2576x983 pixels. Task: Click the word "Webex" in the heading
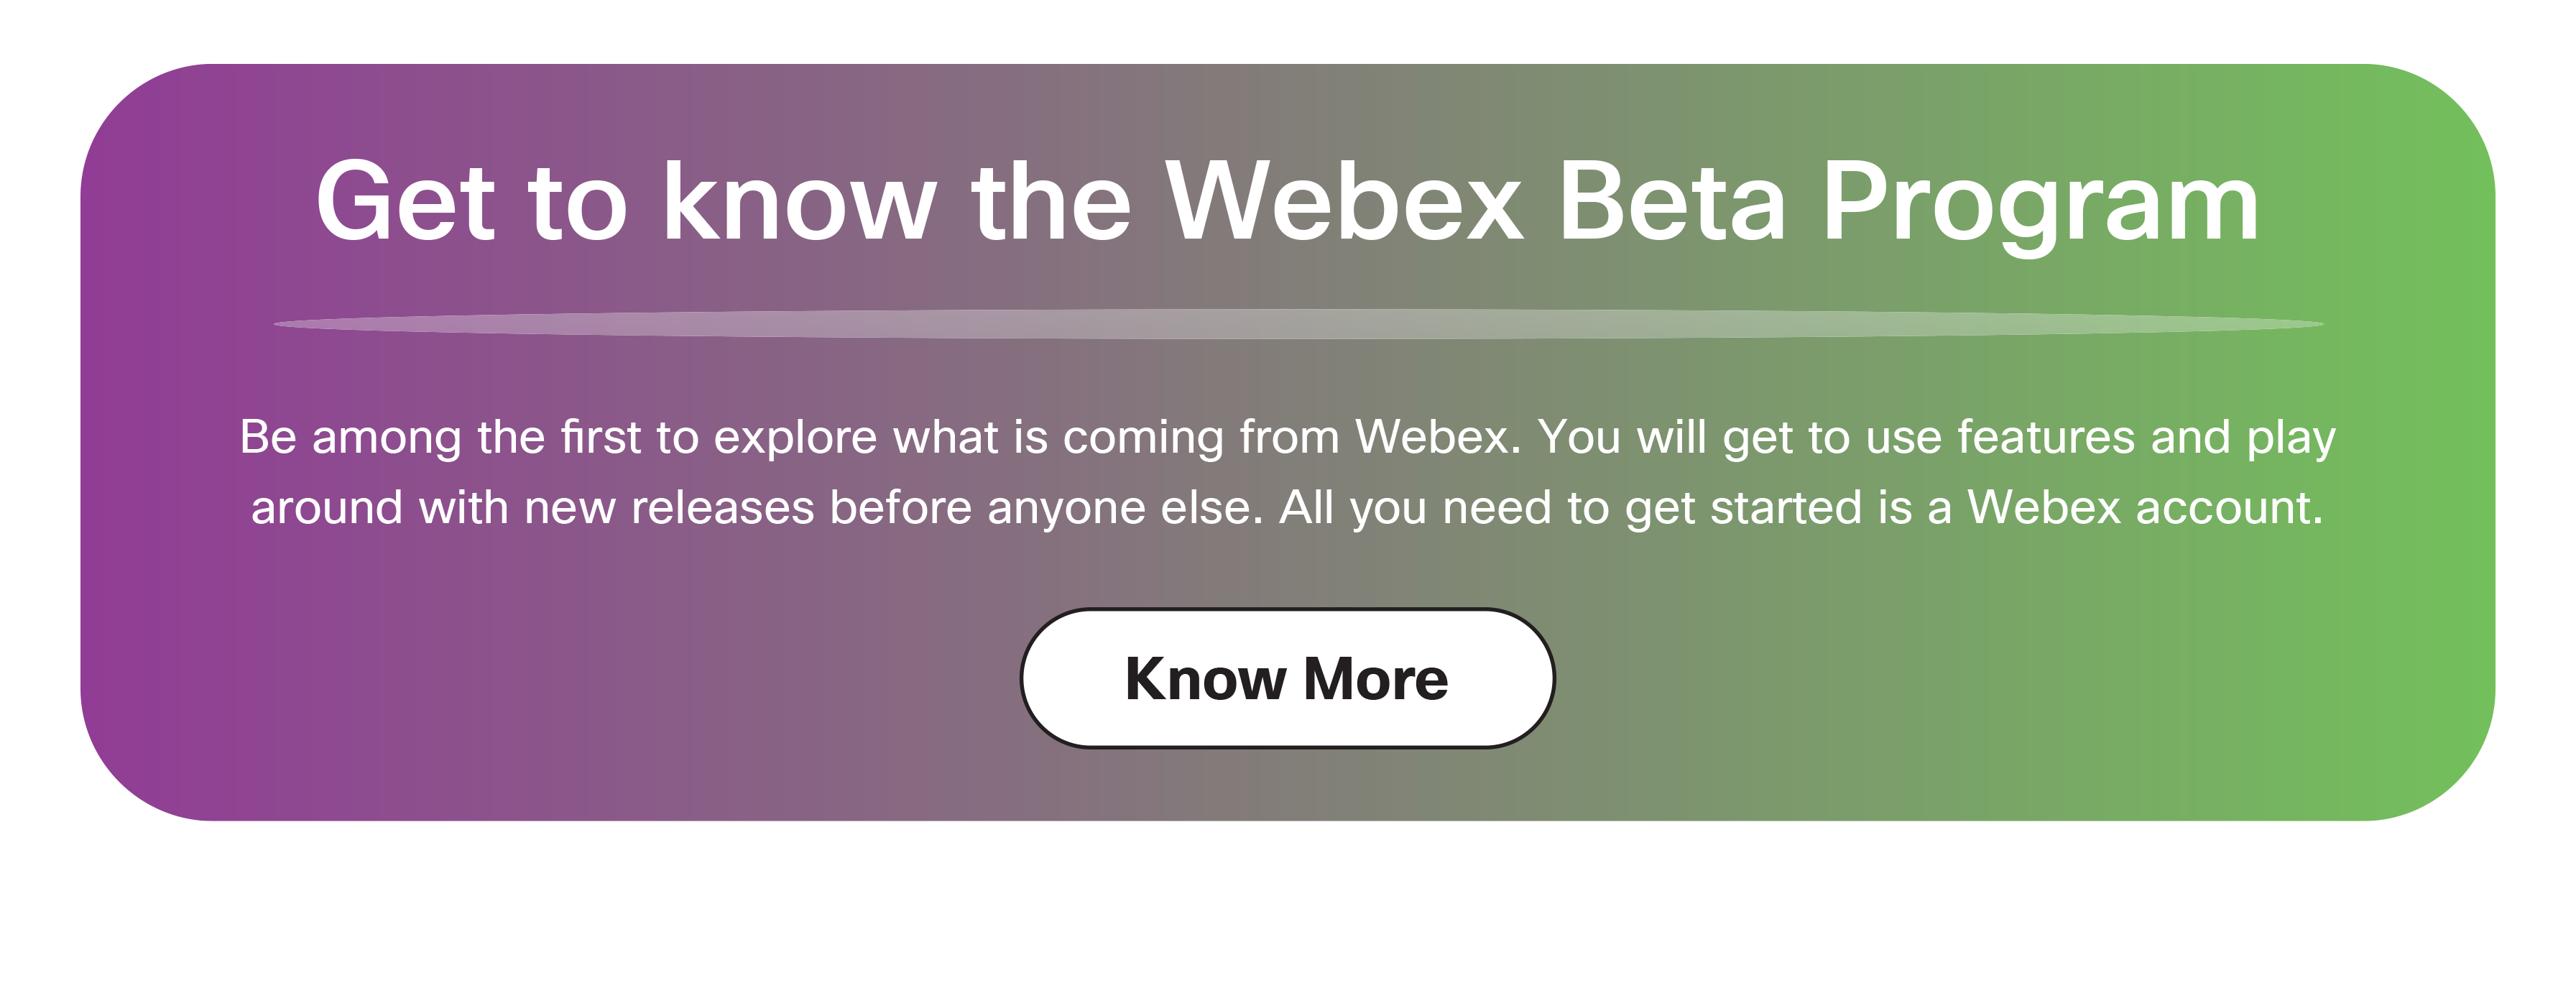coord(1344,202)
